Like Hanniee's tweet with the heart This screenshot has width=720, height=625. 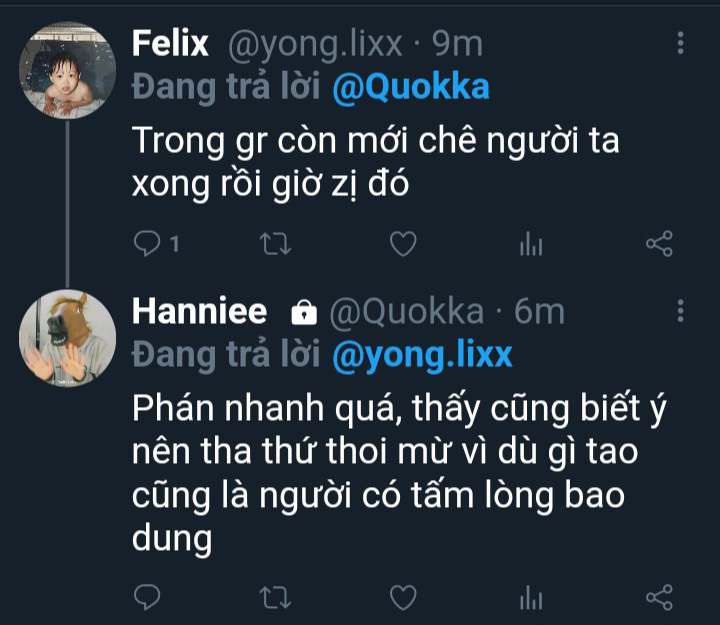[x=402, y=598]
